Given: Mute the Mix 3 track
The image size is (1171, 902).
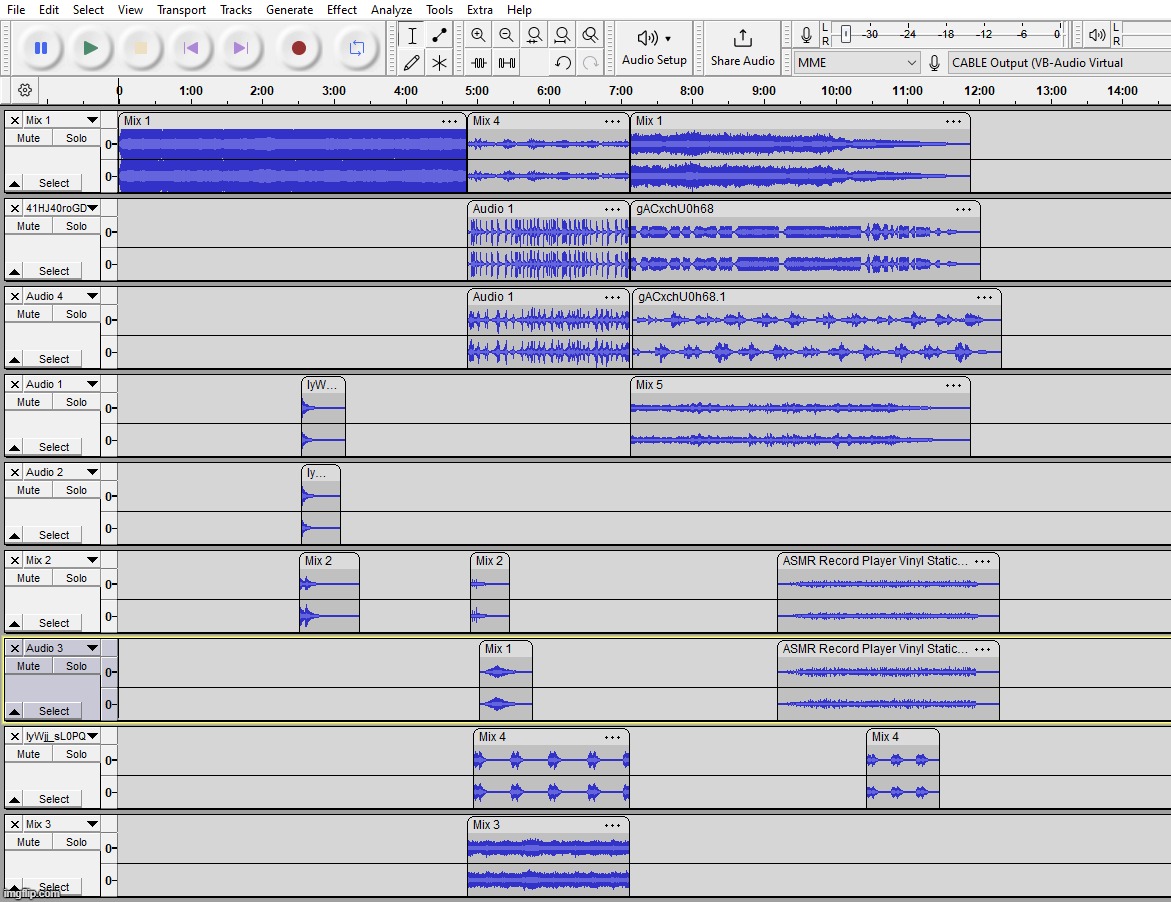Looking at the screenshot, I should click(27, 841).
